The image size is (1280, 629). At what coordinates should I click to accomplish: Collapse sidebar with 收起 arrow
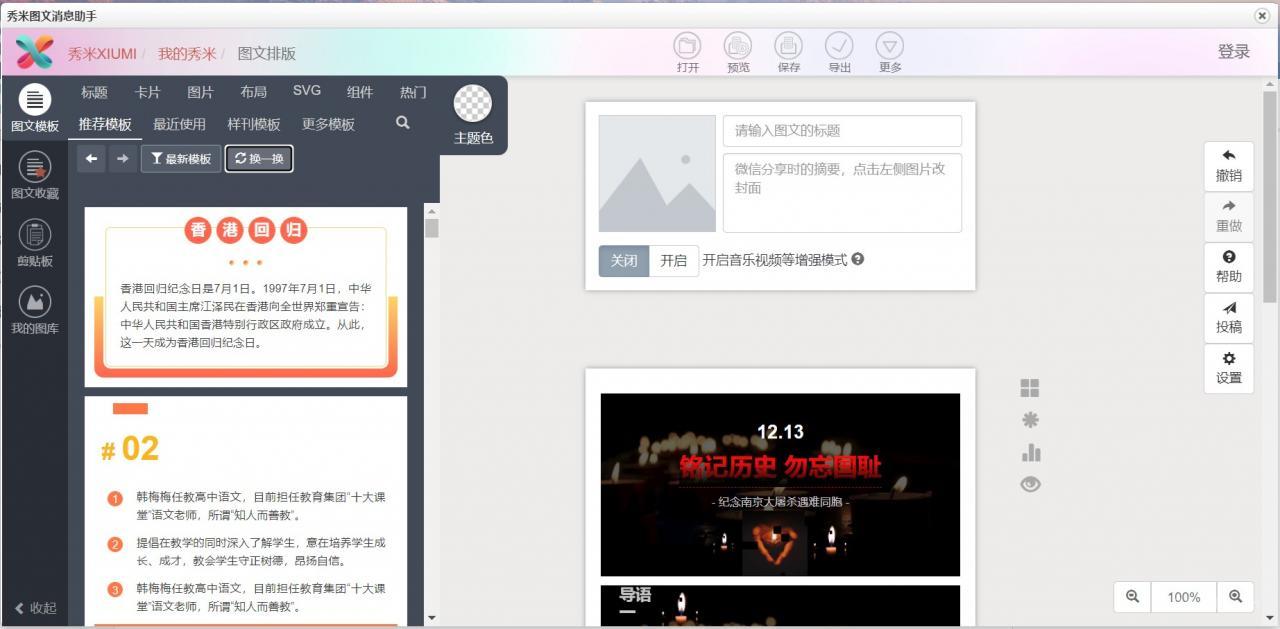(x=35, y=608)
